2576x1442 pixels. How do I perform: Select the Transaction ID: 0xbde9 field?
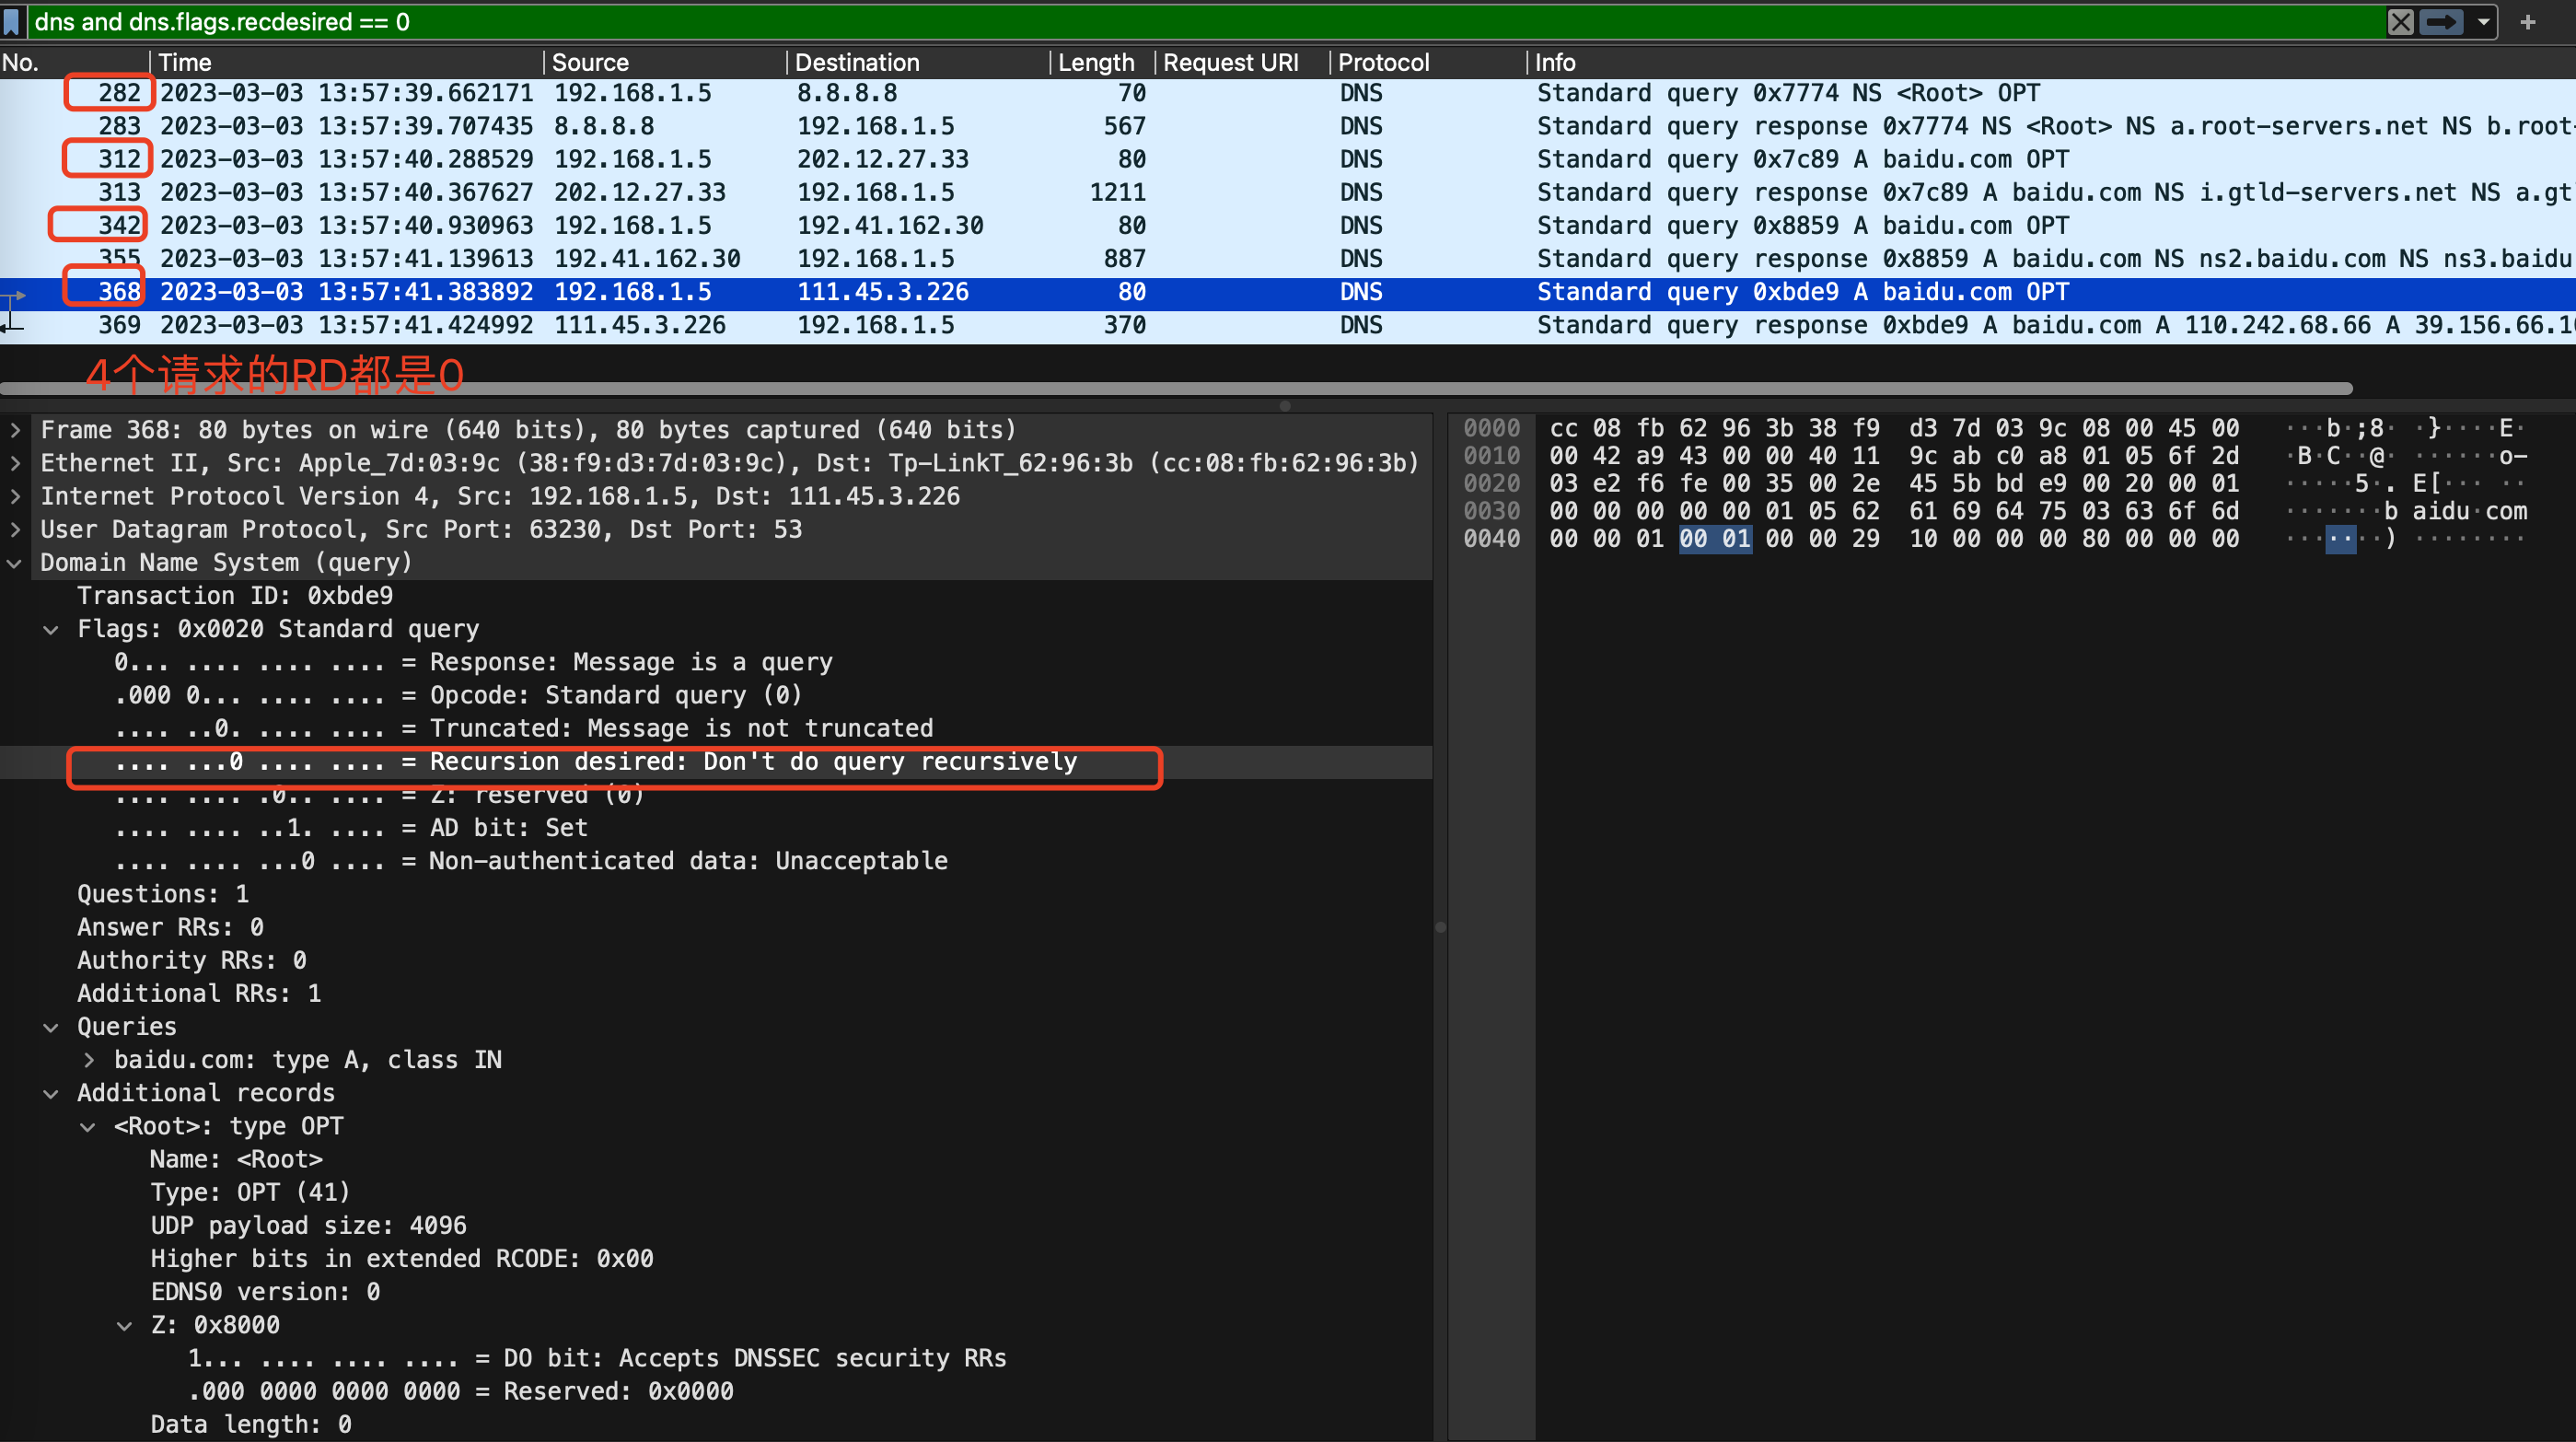(235, 596)
